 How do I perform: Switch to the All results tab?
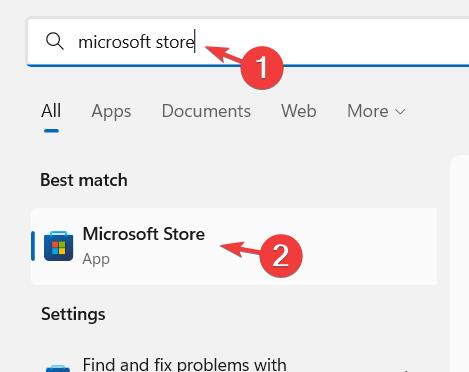(51, 111)
